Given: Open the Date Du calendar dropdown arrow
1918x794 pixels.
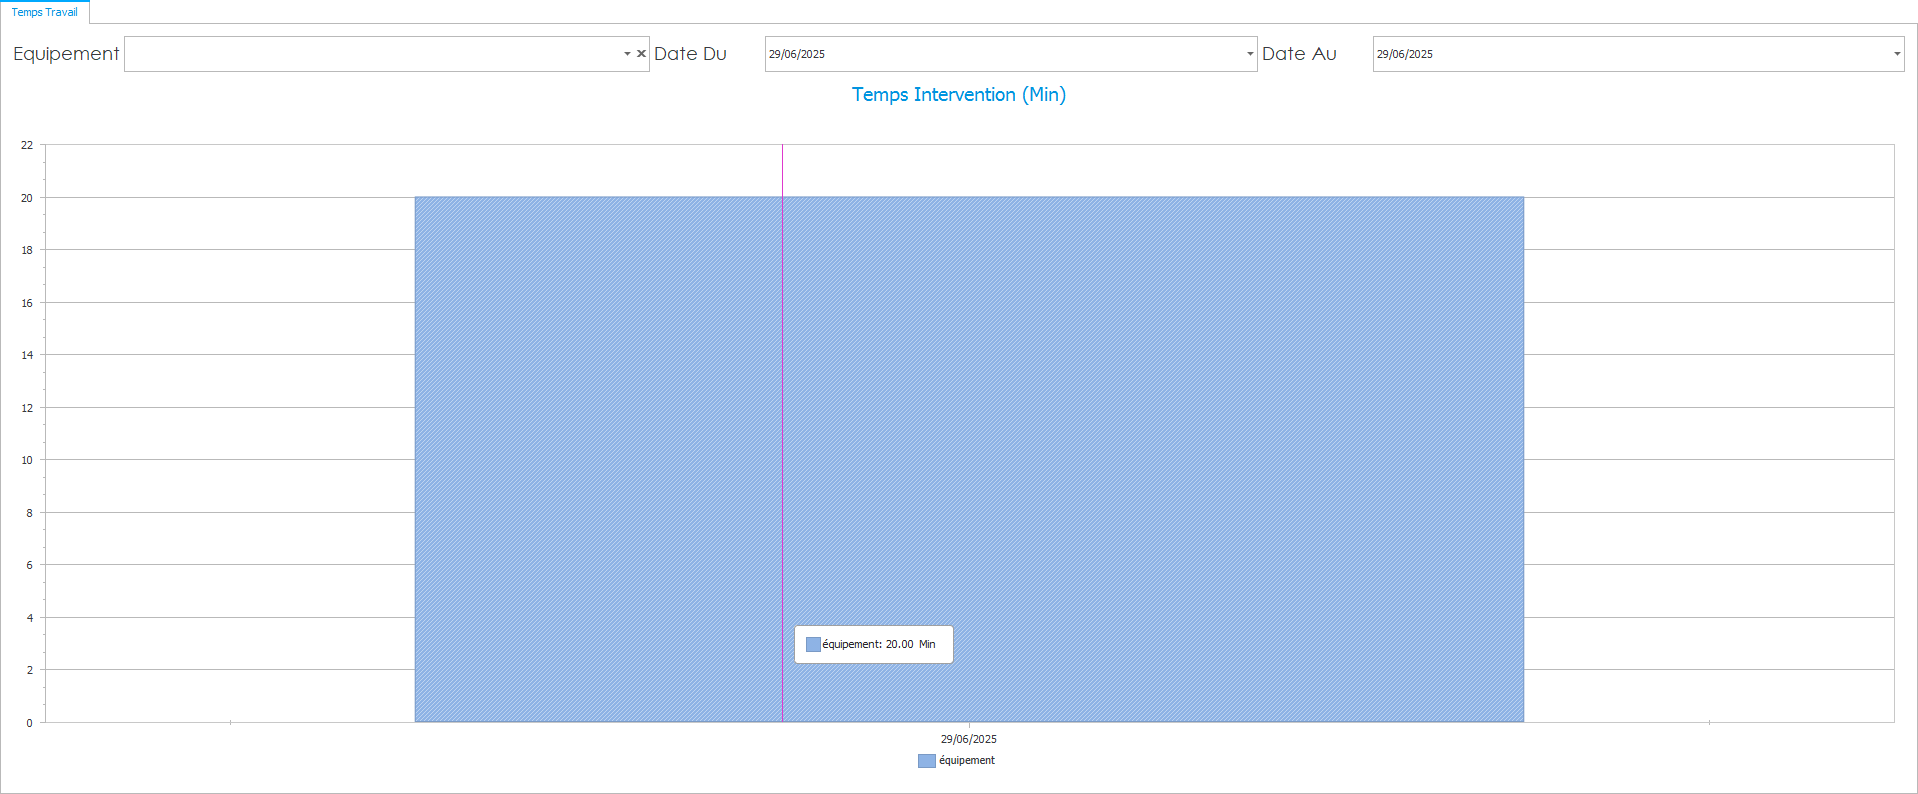Looking at the screenshot, I should point(1249,54).
